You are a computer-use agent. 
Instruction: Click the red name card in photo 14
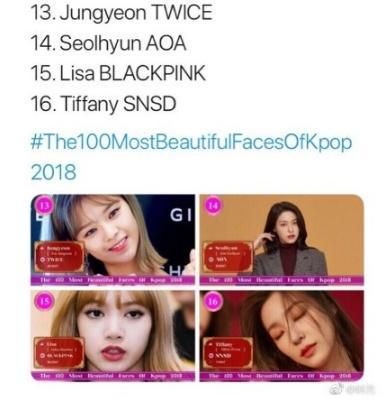(x=228, y=257)
